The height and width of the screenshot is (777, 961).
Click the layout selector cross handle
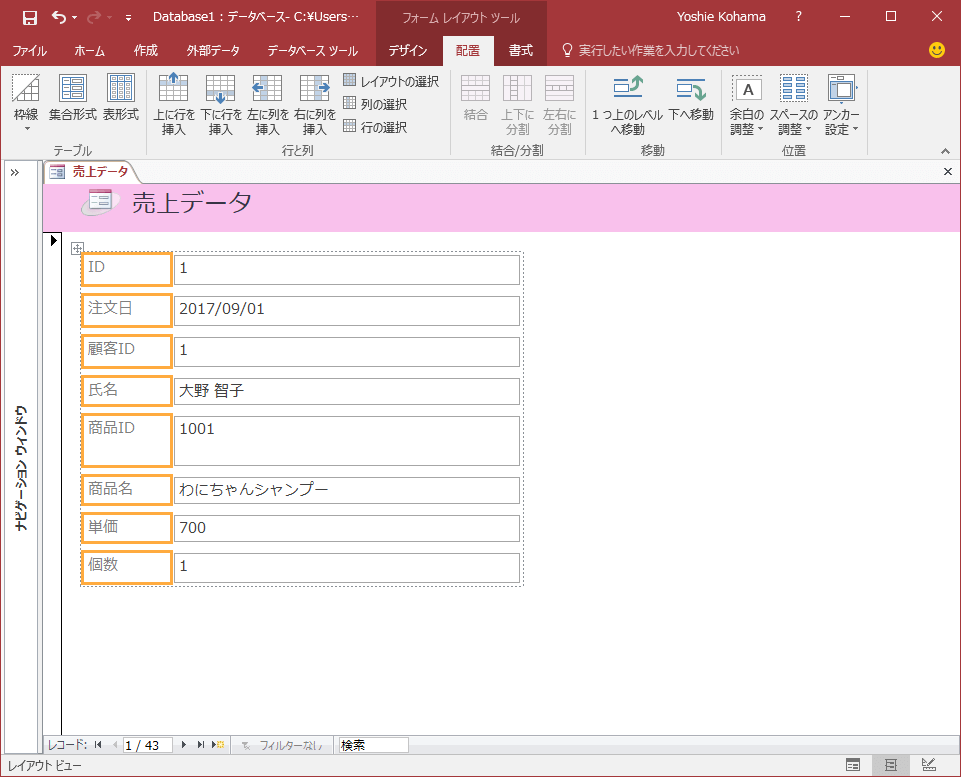(x=77, y=248)
